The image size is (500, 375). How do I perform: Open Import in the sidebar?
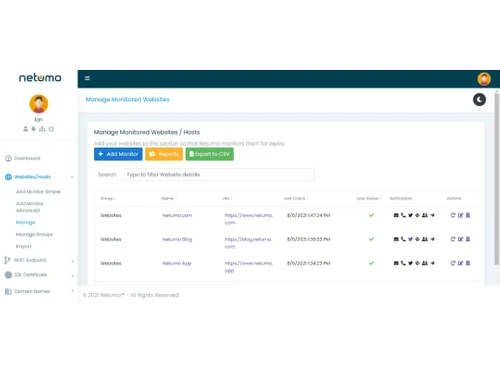tap(24, 246)
